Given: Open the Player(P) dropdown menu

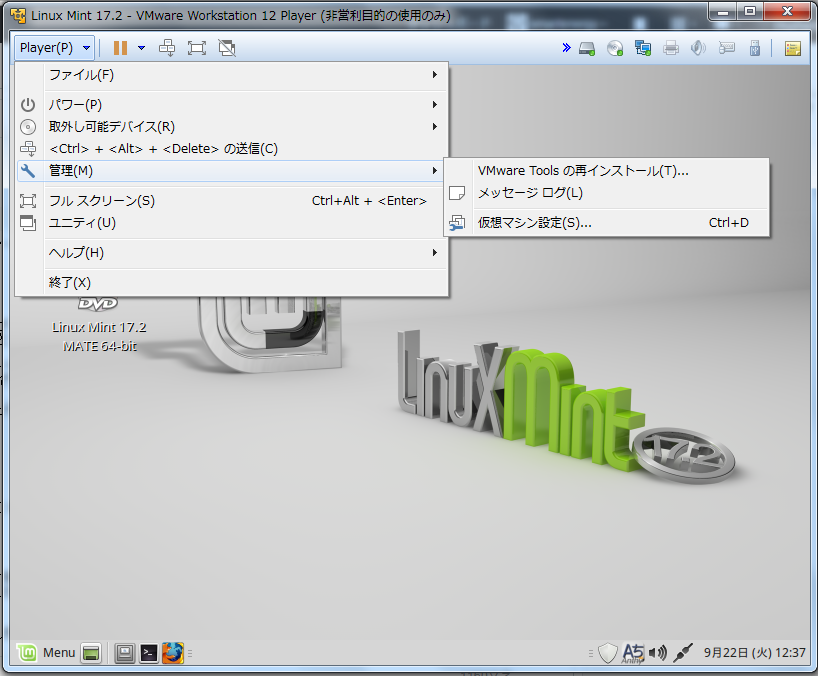Looking at the screenshot, I should click(x=54, y=48).
